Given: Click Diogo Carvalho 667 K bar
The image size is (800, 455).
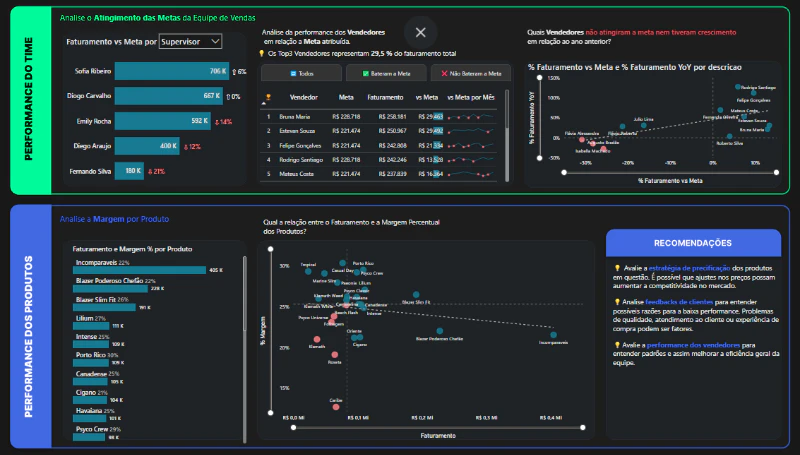Looking at the screenshot, I should (169, 96).
